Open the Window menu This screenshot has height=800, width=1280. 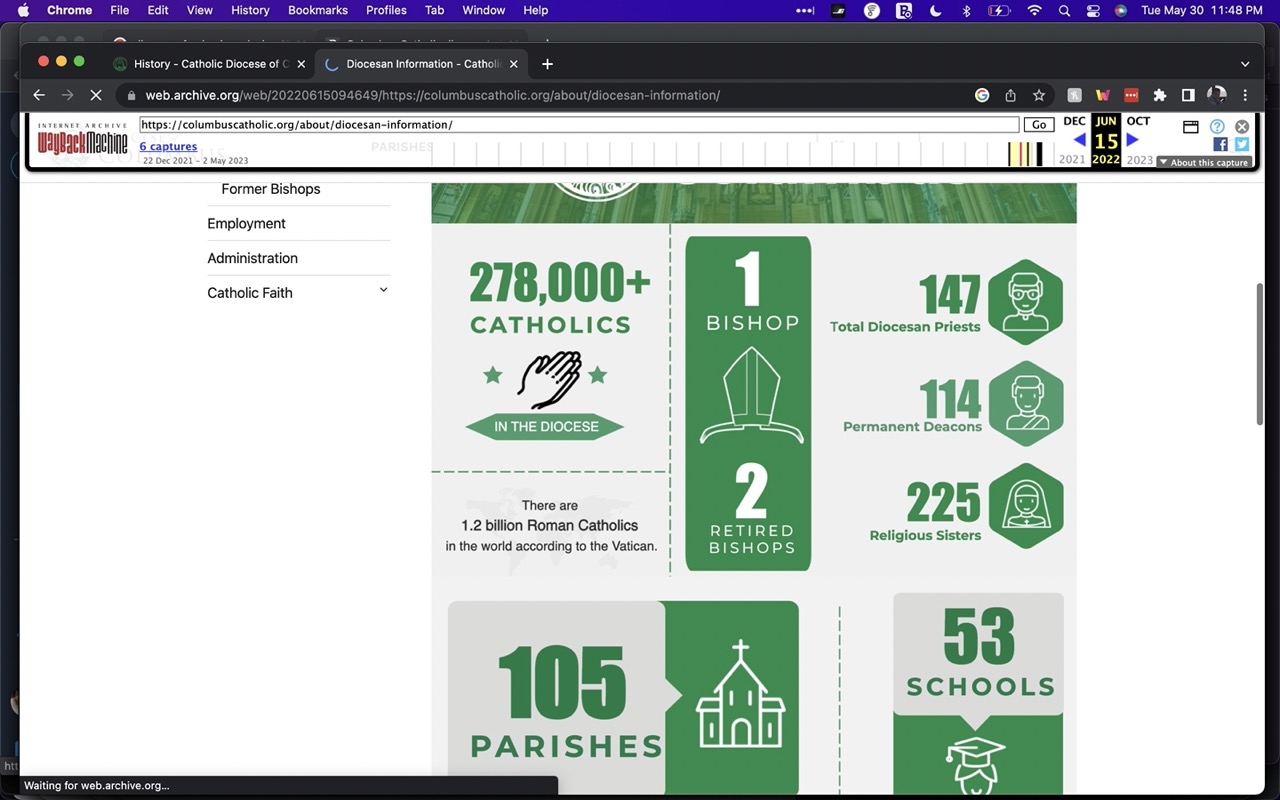point(483,10)
